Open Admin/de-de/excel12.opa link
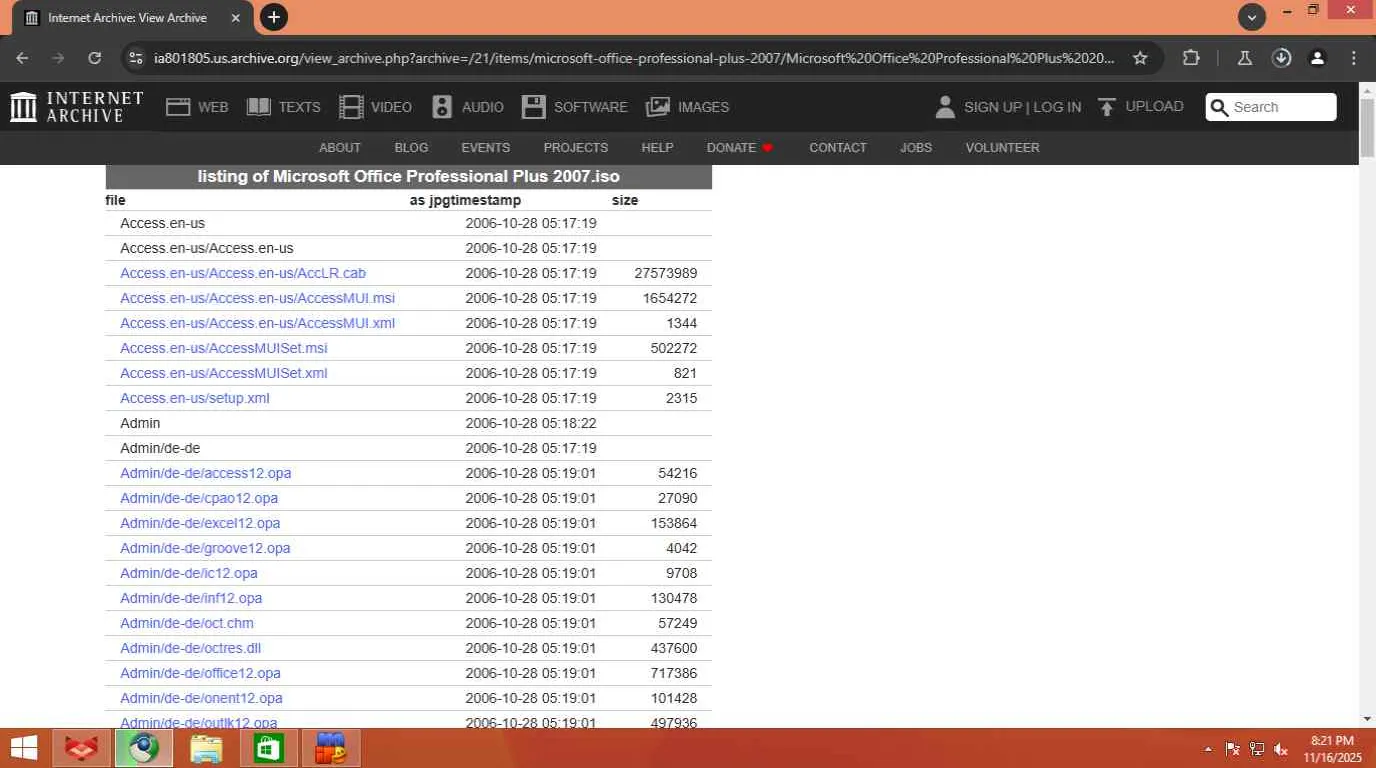The width and height of the screenshot is (1376, 768). click(200, 523)
